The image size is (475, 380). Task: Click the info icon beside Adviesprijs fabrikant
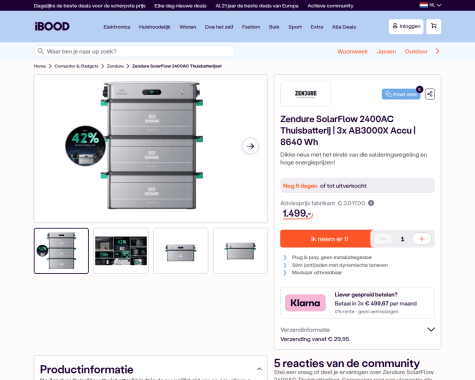(x=371, y=203)
